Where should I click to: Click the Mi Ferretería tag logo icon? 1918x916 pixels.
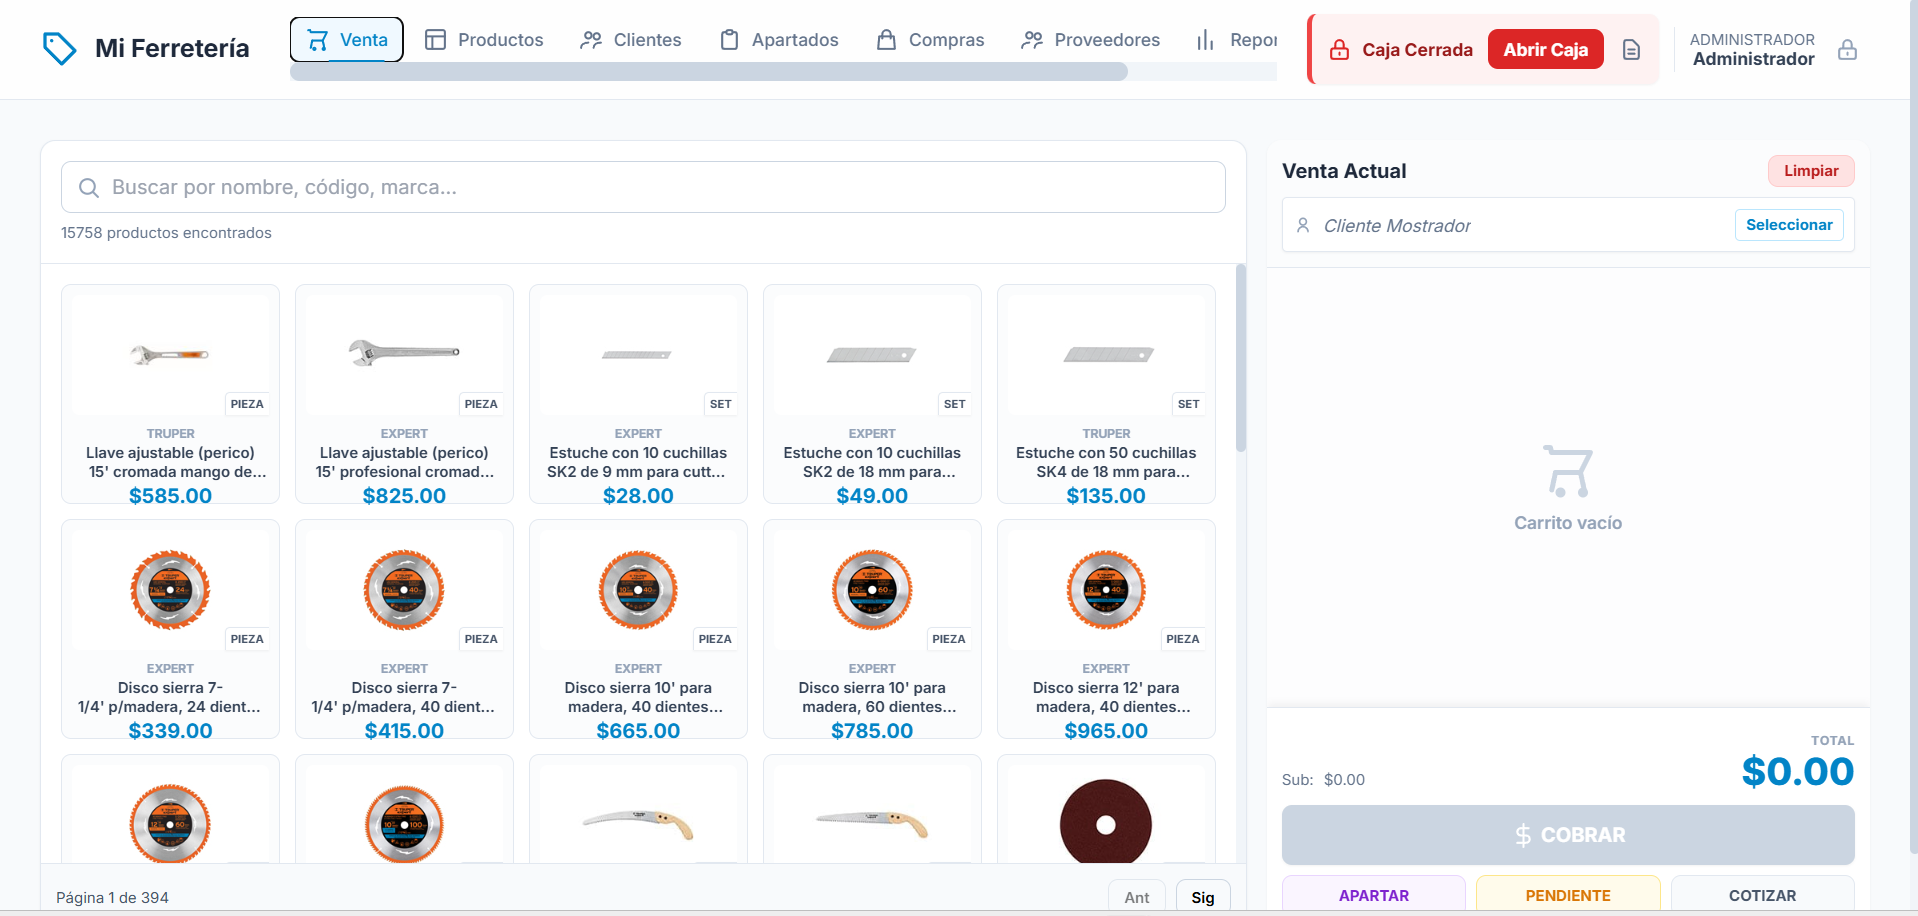60,48
